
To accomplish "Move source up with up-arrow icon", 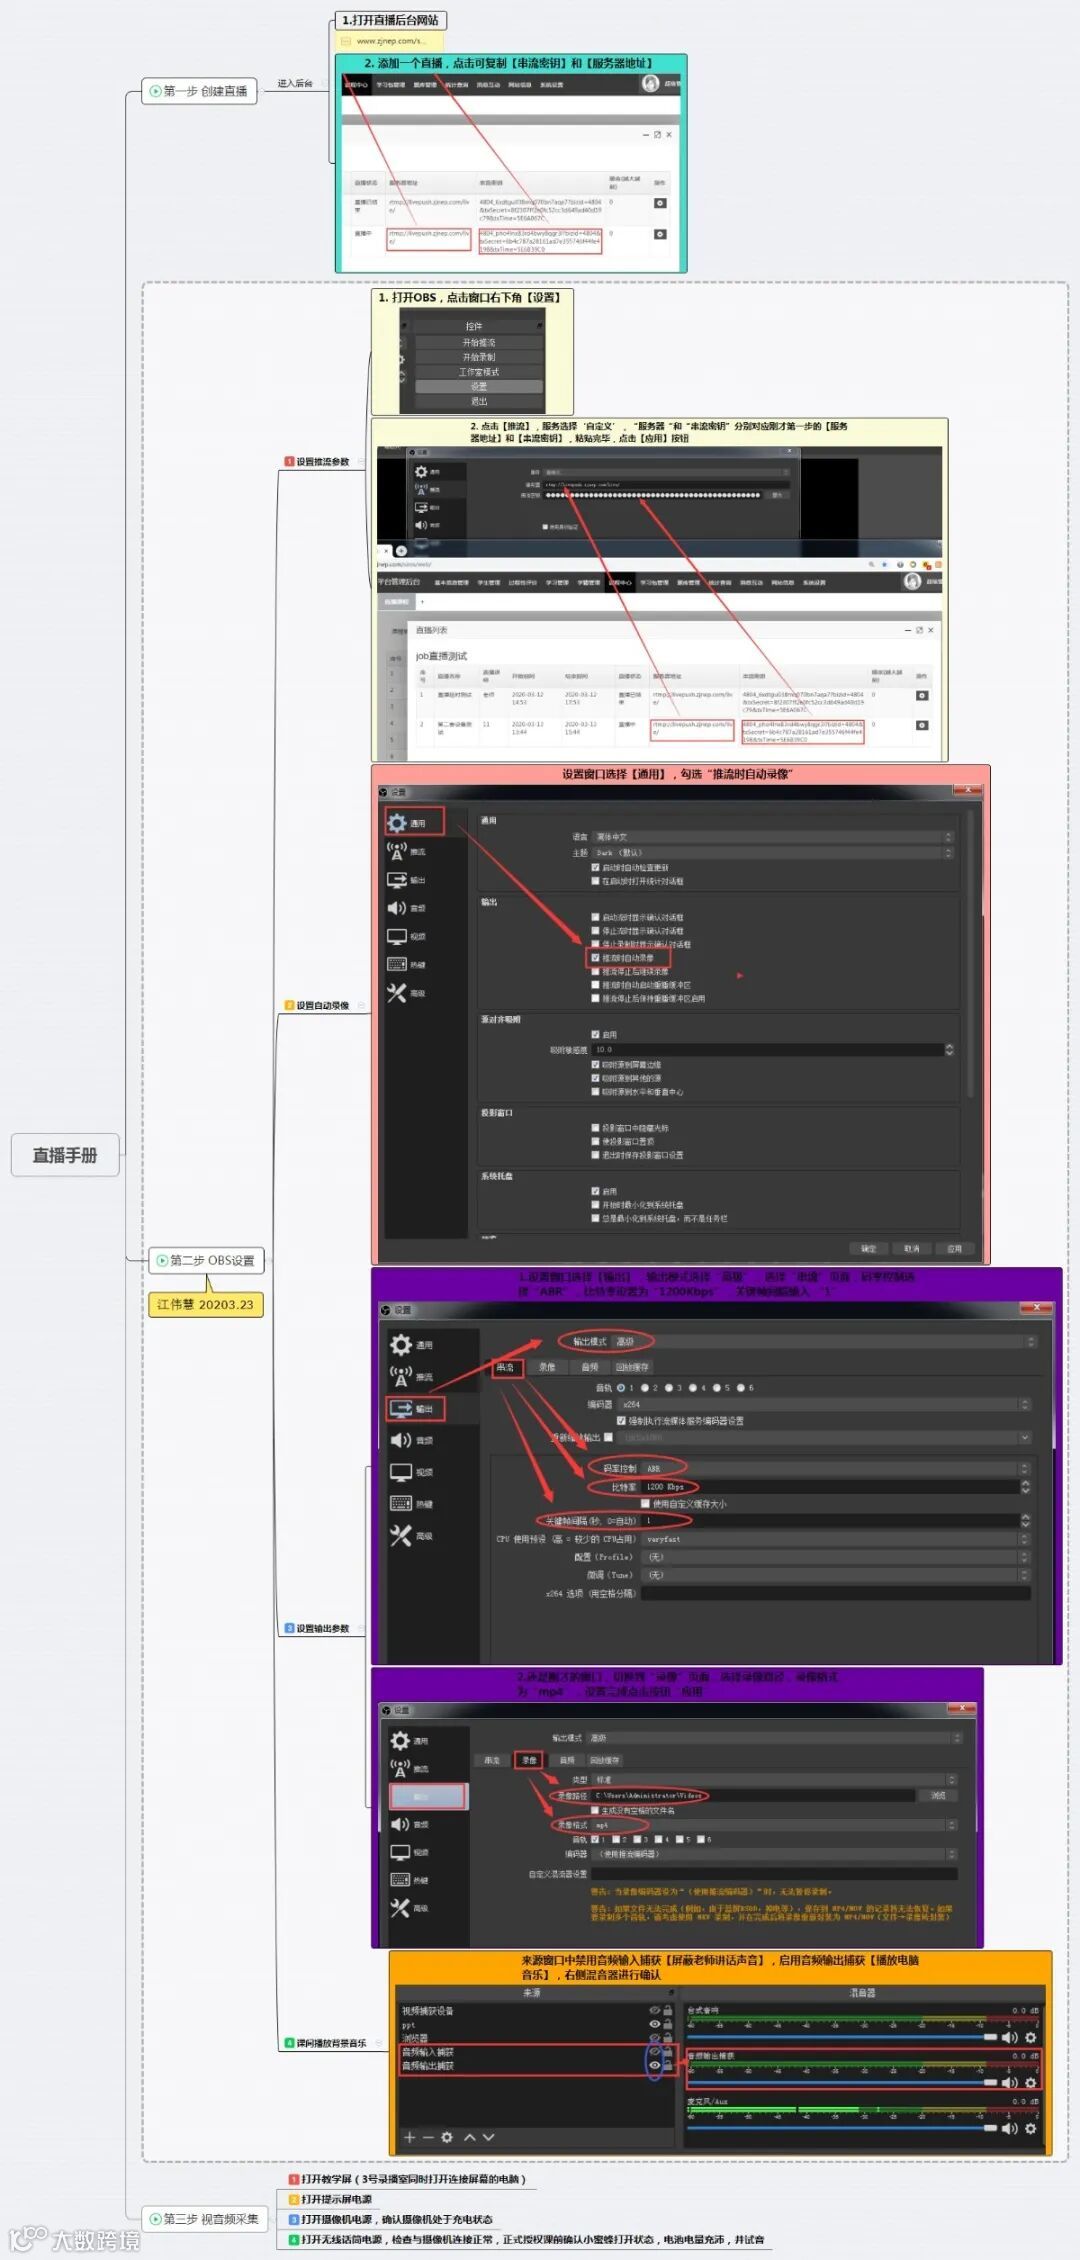I will pyautogui.click(x=469, y=2137).
